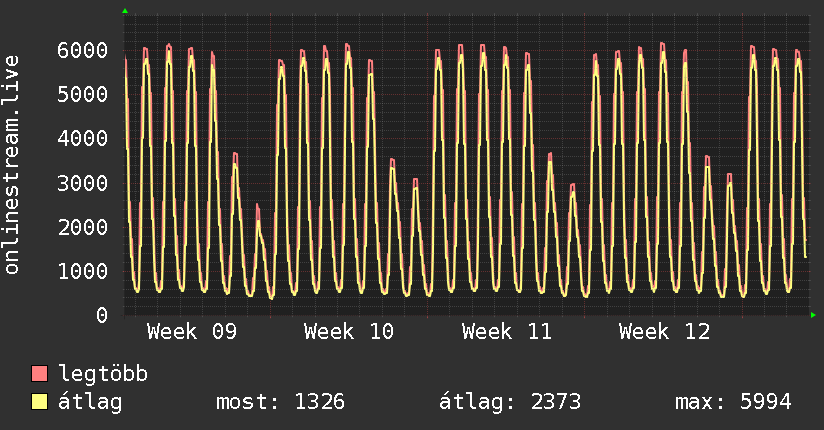Click the 4000 Y-axis tick label
This screenshot has width=824, height=430.
pyautogui.click(x=81, y=138)
